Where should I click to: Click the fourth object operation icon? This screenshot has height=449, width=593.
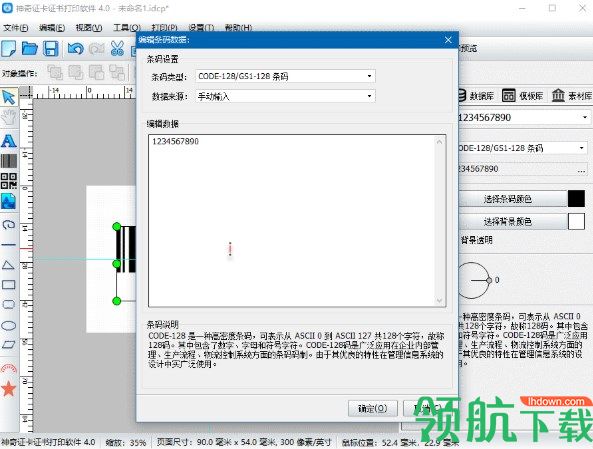point(117,72)
